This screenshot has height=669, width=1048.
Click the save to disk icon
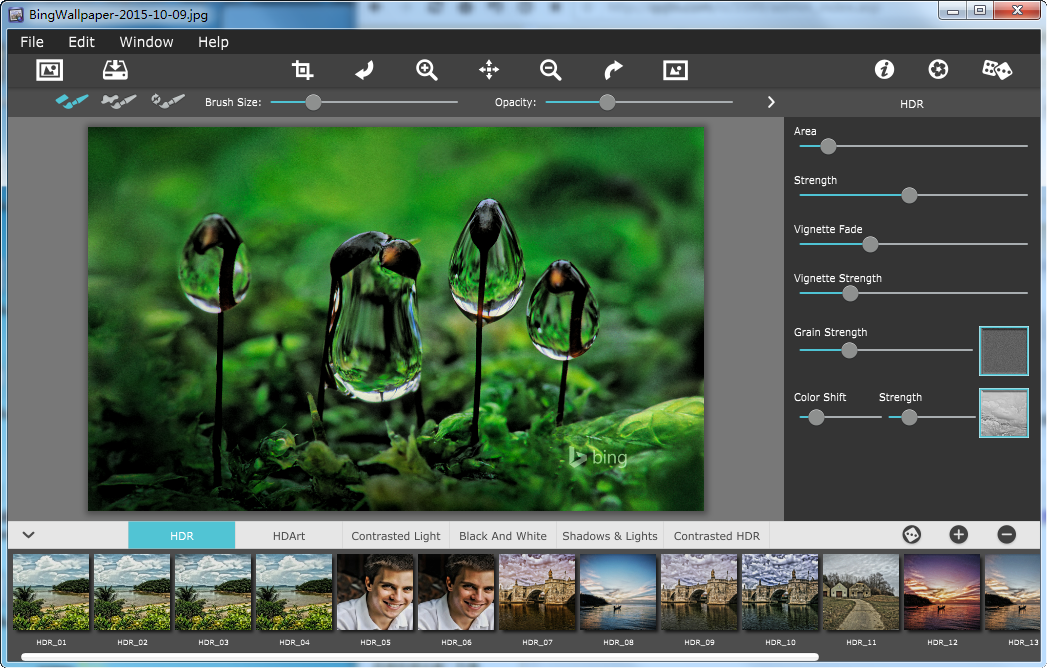(x=116, y=70)
